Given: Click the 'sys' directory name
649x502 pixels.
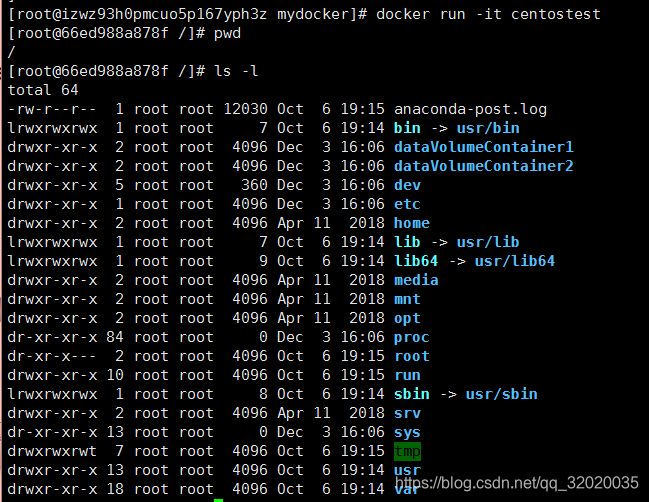Looking at the screenshot, I should click(407, 433).
